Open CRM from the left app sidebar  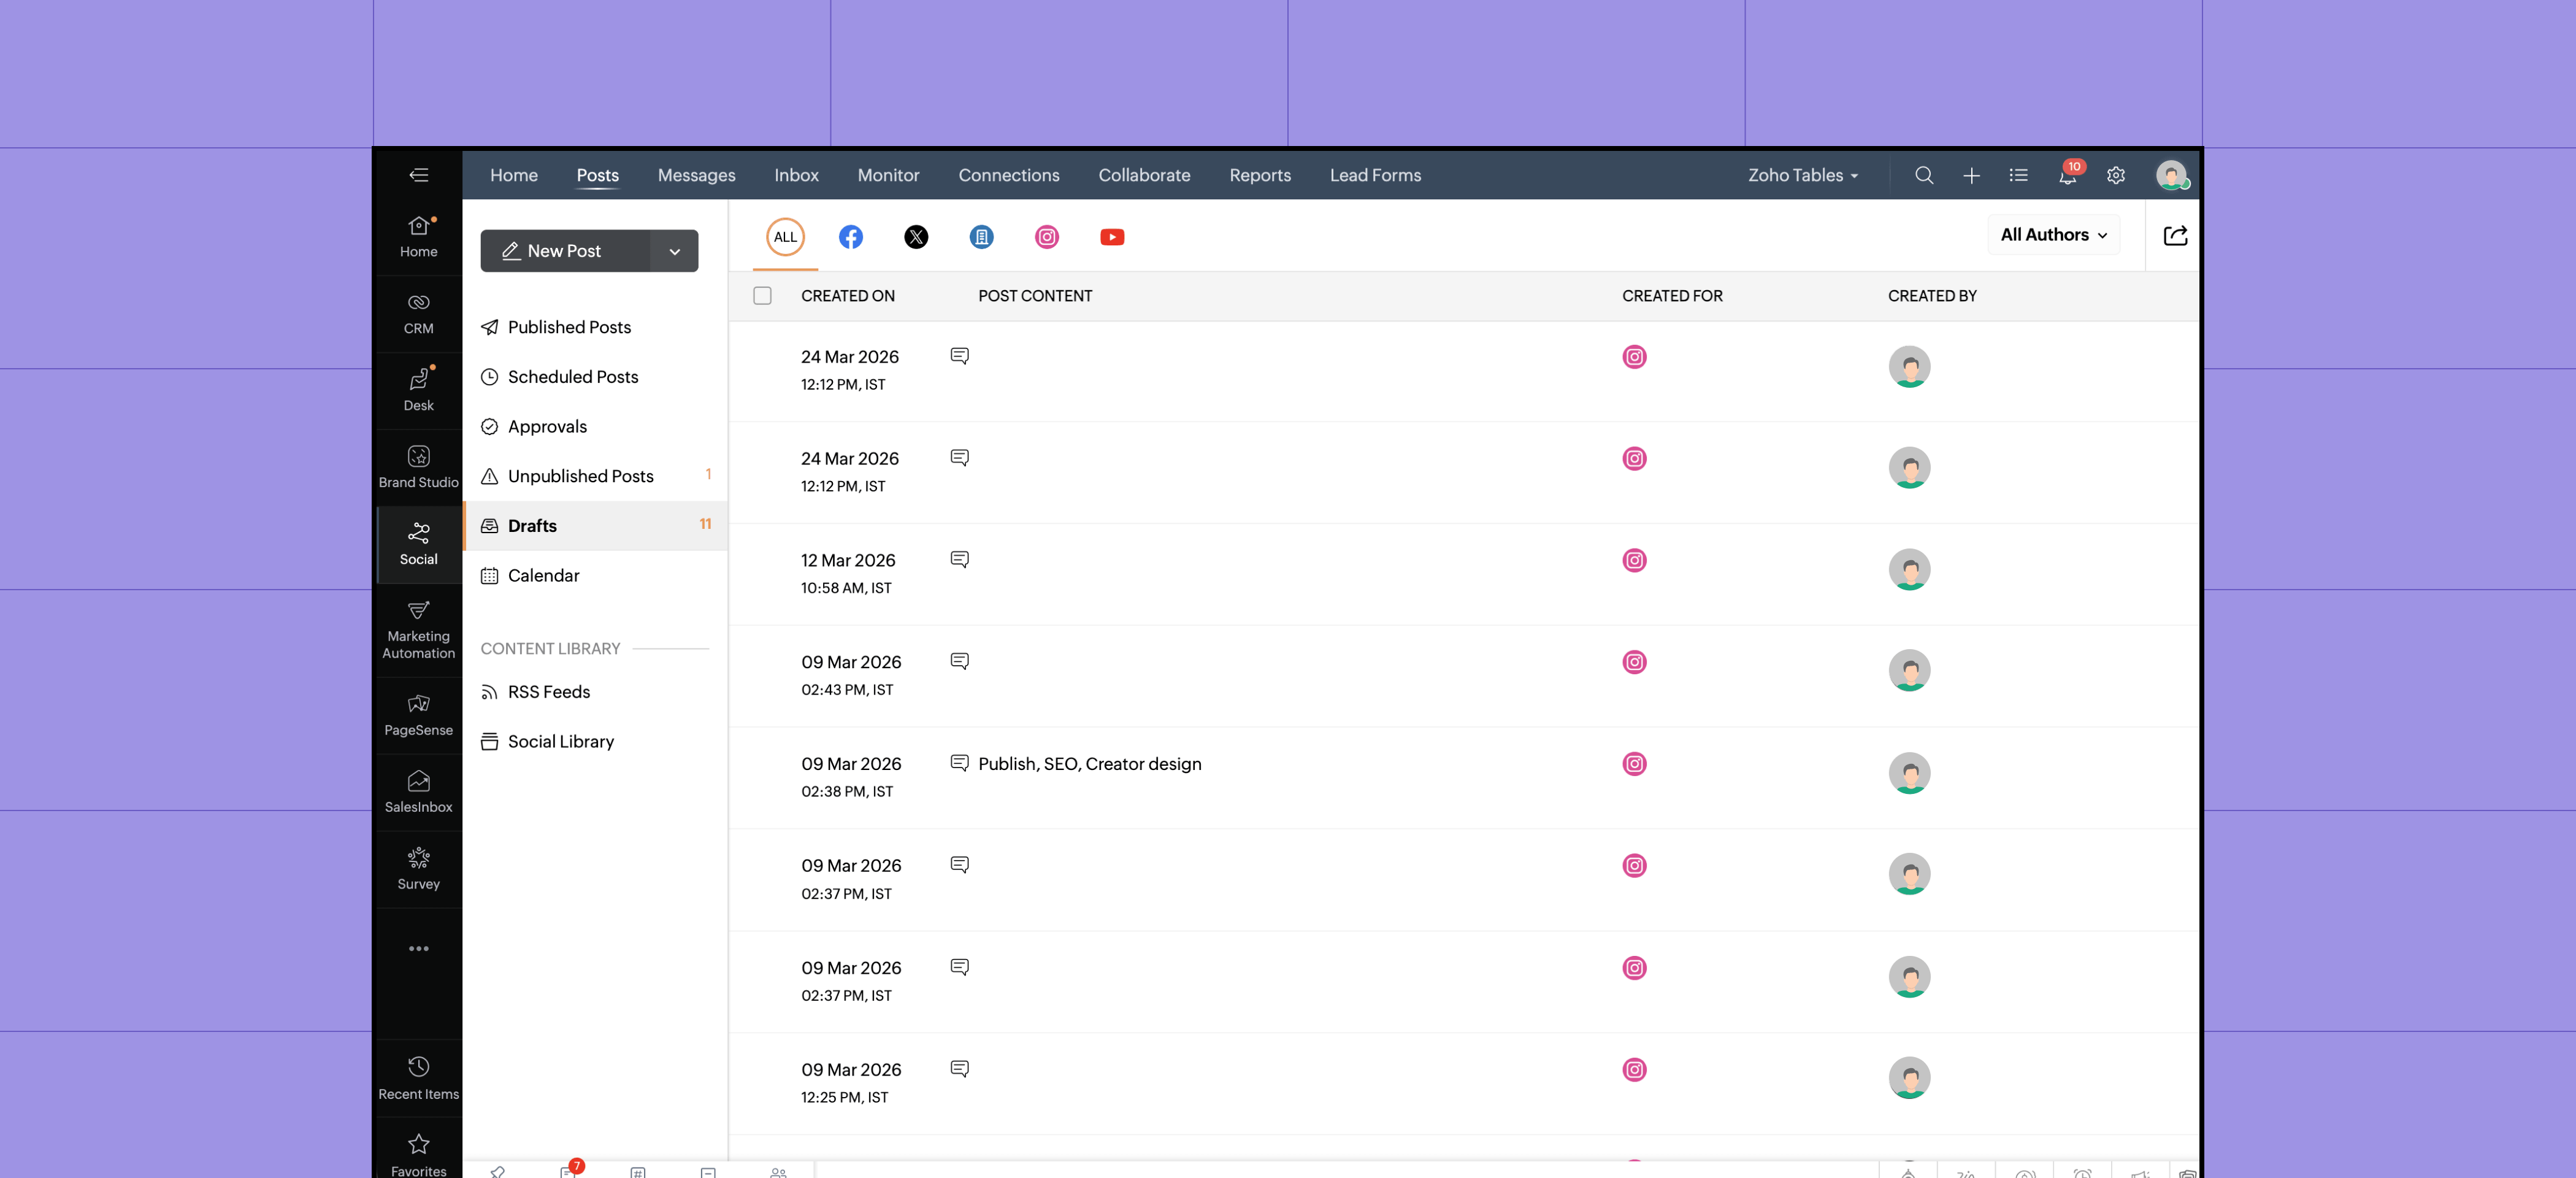417,312
